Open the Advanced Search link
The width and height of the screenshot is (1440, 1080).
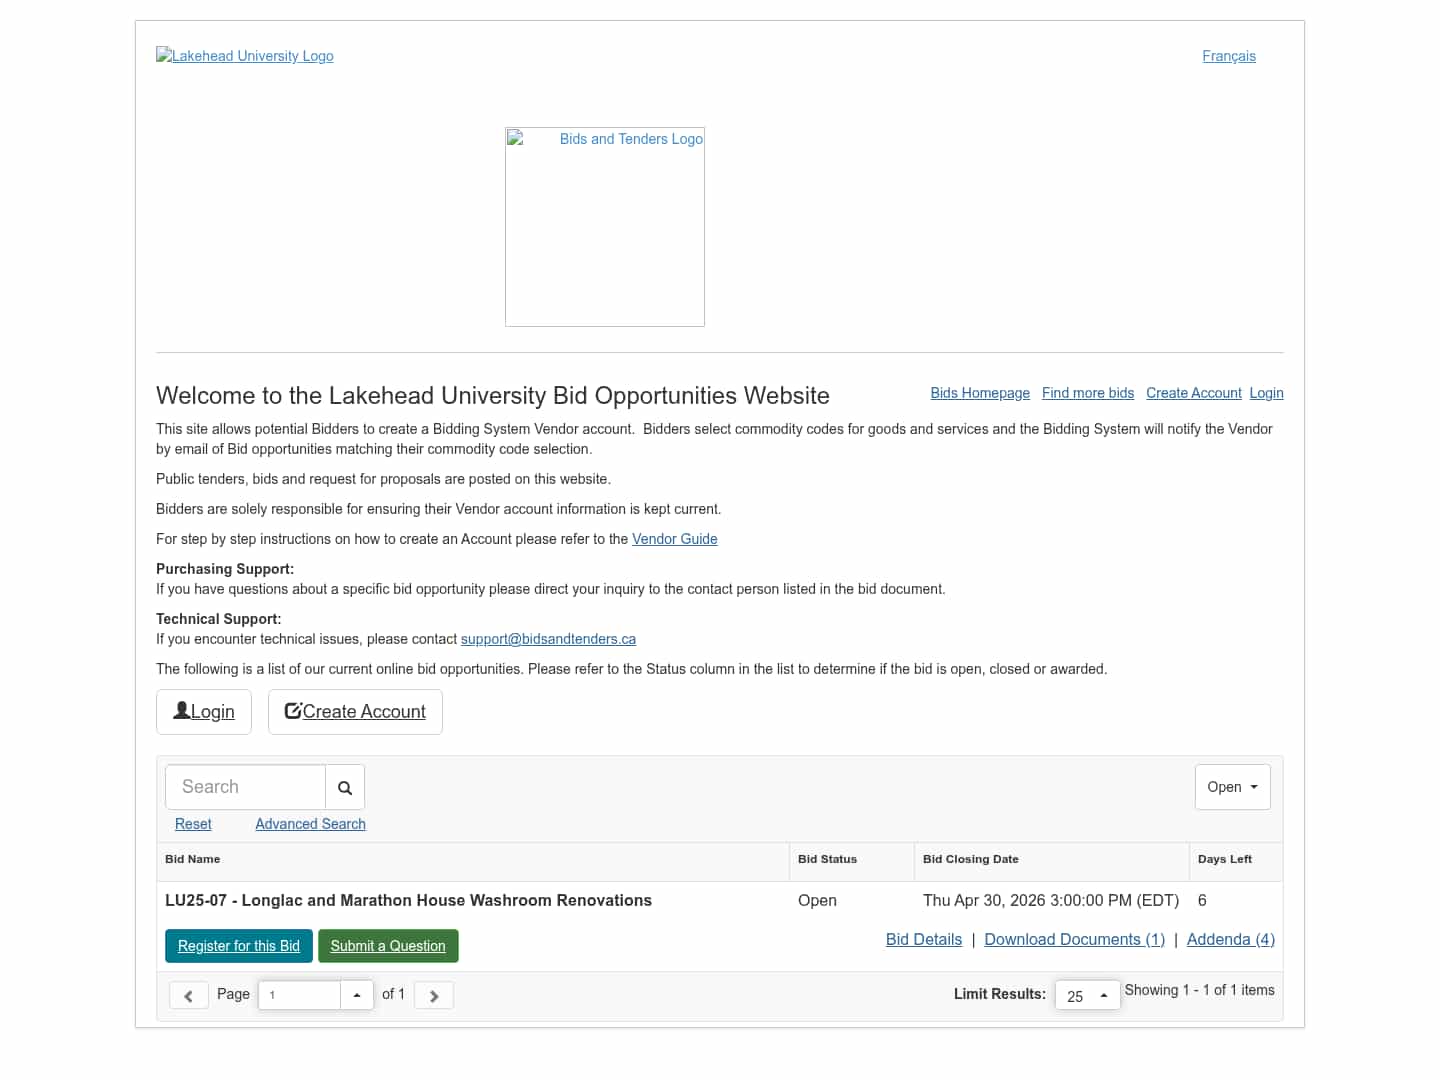[x=310, y=824]
